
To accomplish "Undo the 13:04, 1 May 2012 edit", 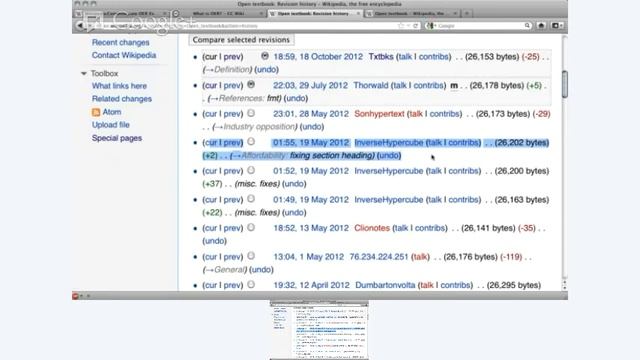I will (x=261, y=270).
